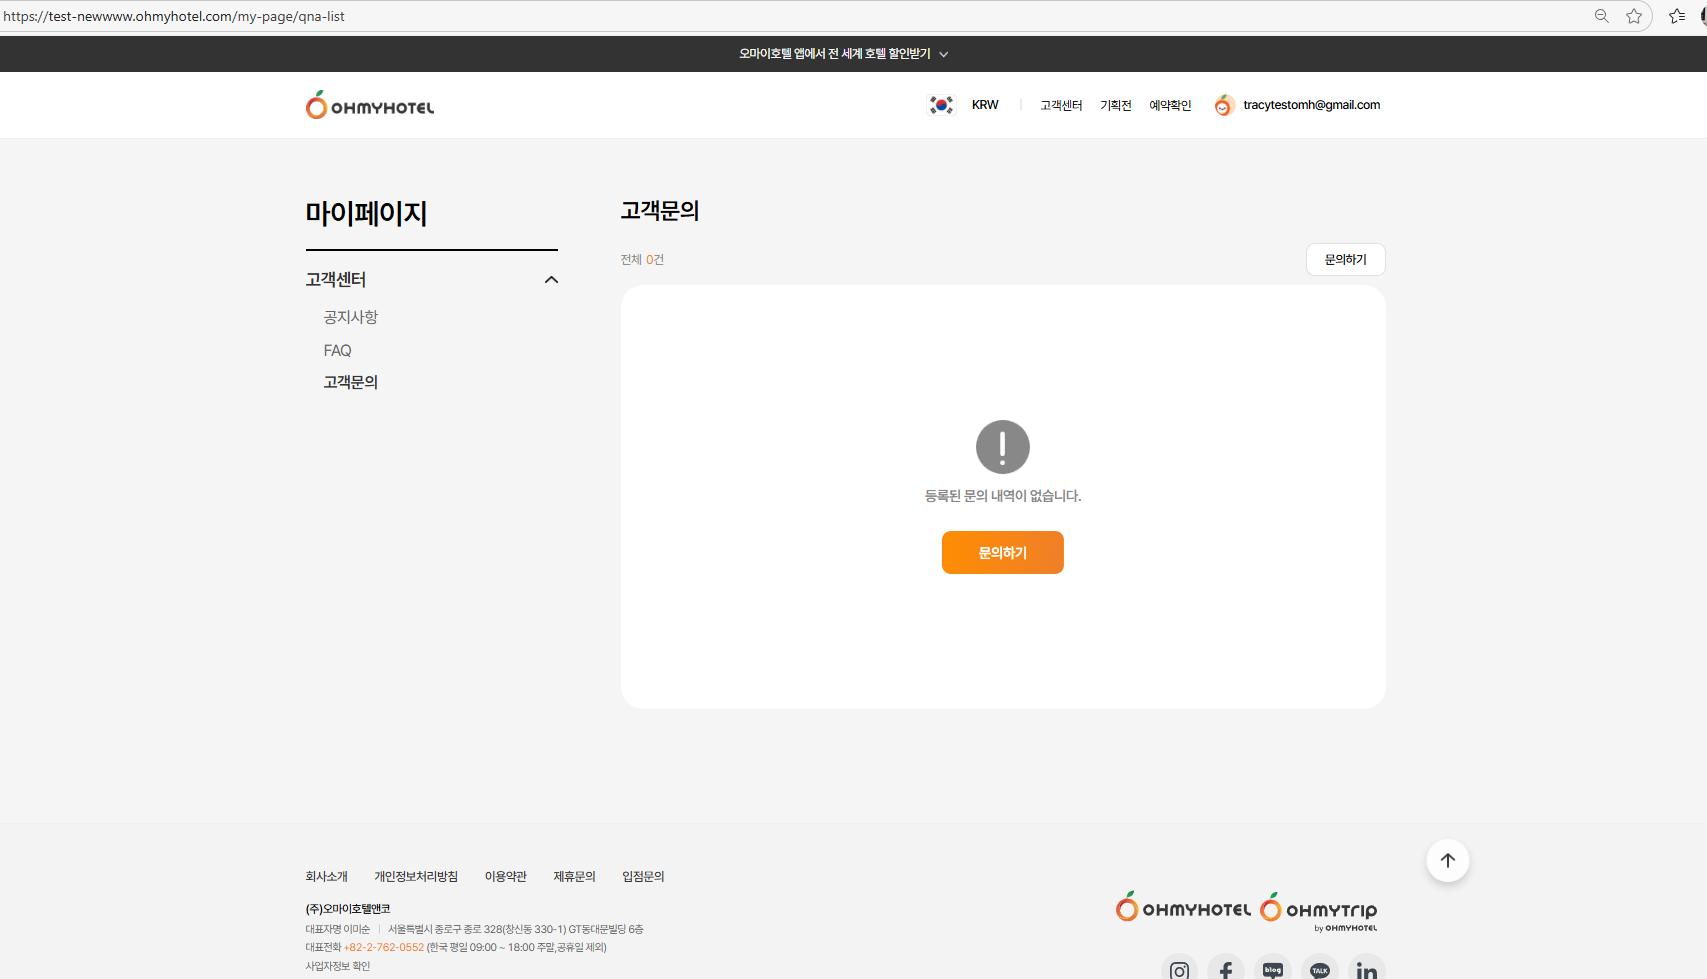1707x979 pixels.
Task: Click the (주)오마이호텔앤코 company name
Action: coord(348,909)
